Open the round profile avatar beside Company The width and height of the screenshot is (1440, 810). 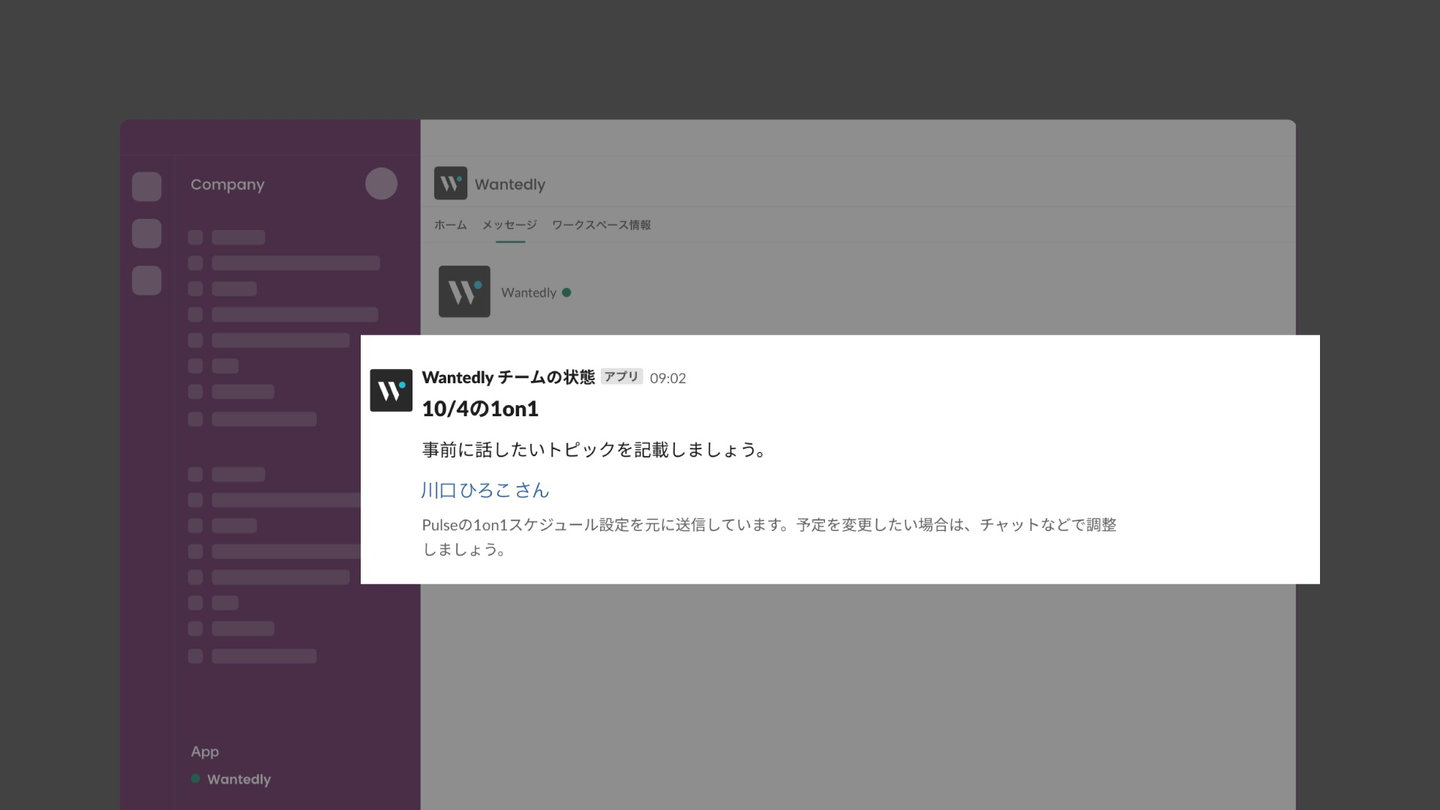pyautogui.click(x=381, y=184)
